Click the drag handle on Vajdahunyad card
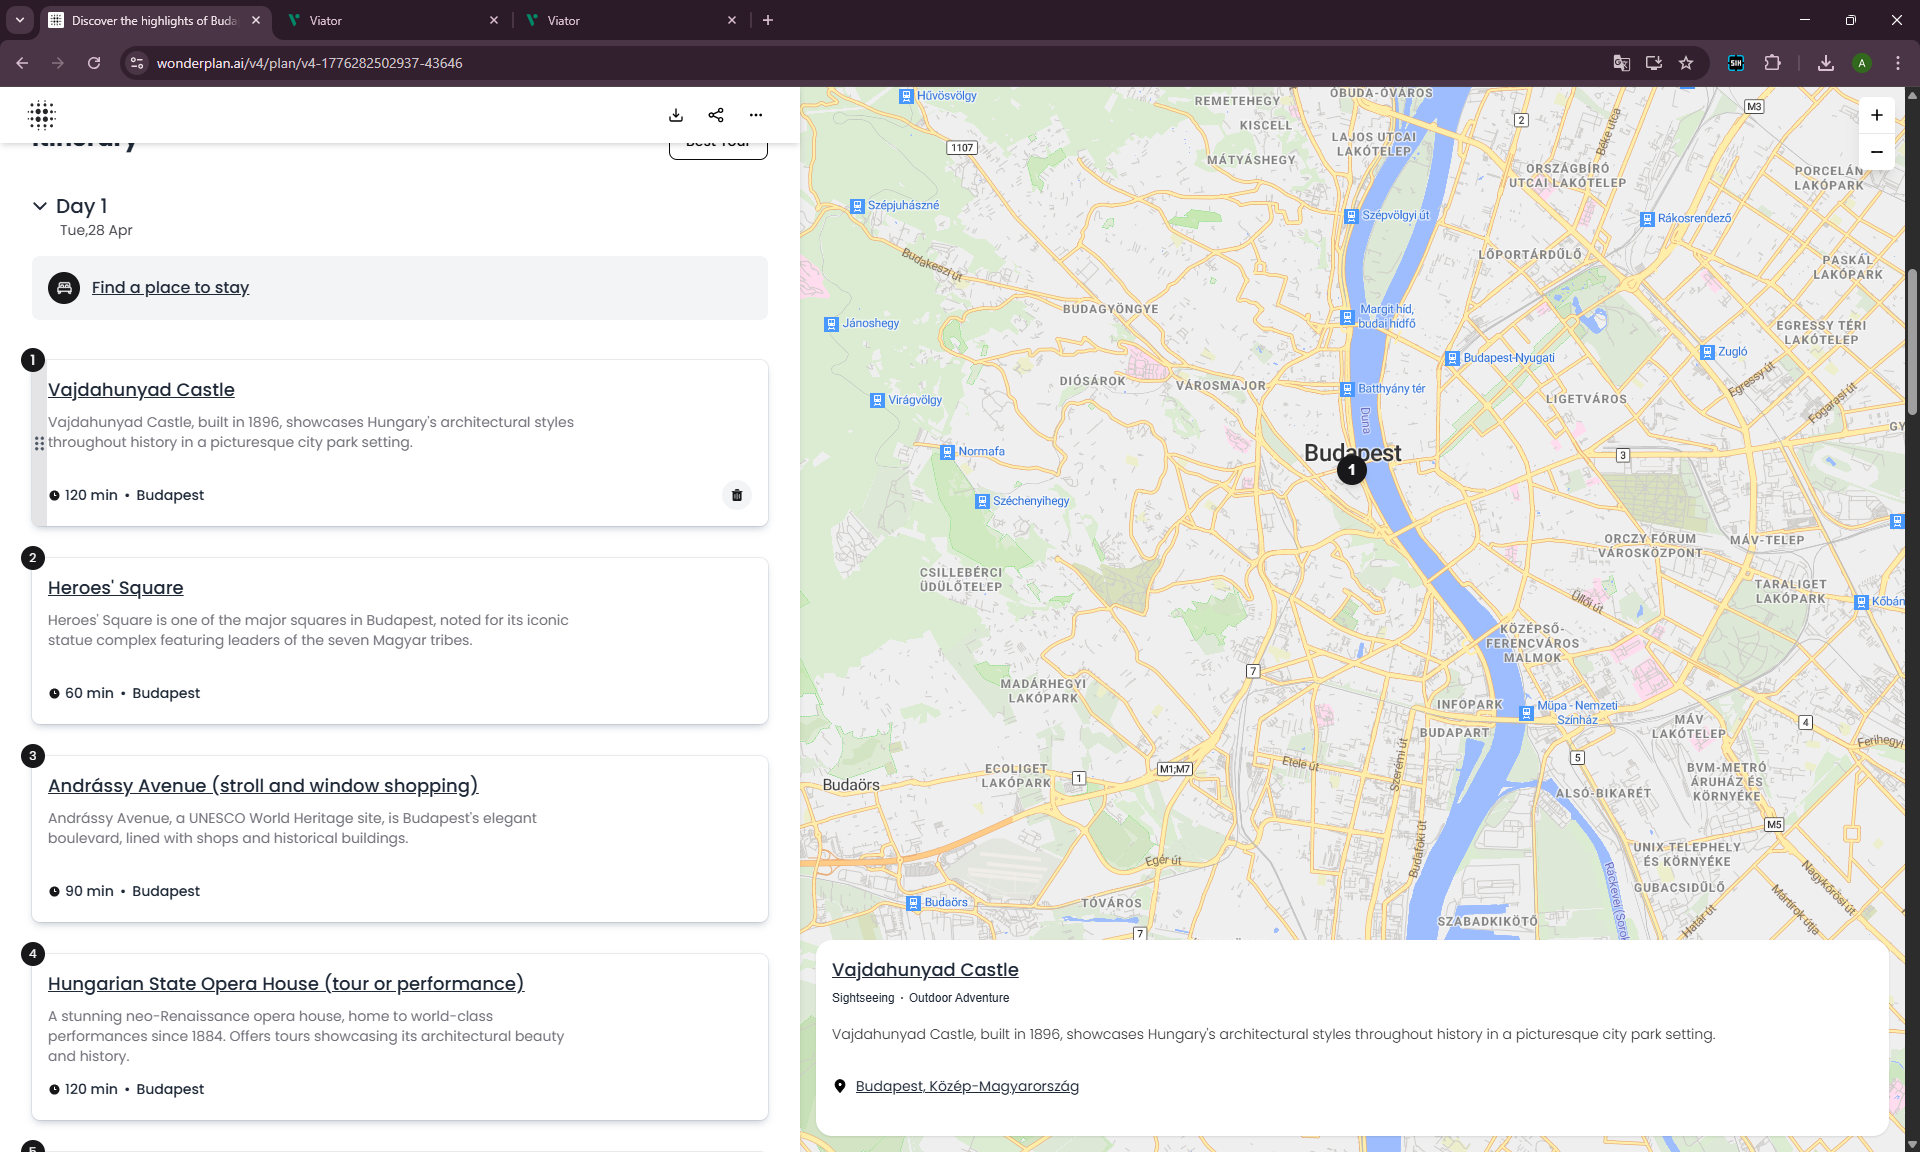This screenshot has width=1920, height=1152. coord(39,443)
